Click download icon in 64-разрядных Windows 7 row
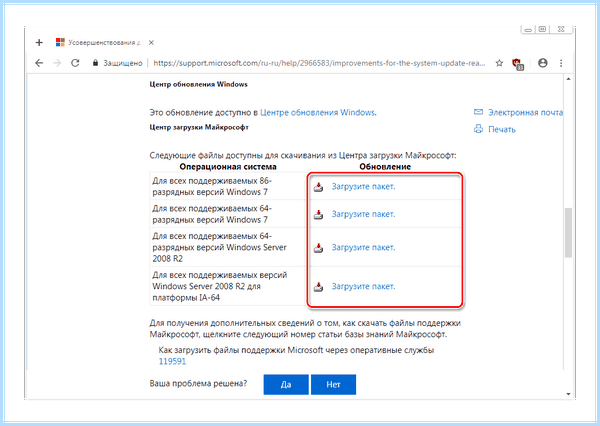This screenshot has width=600, height=426. [318, 215]
